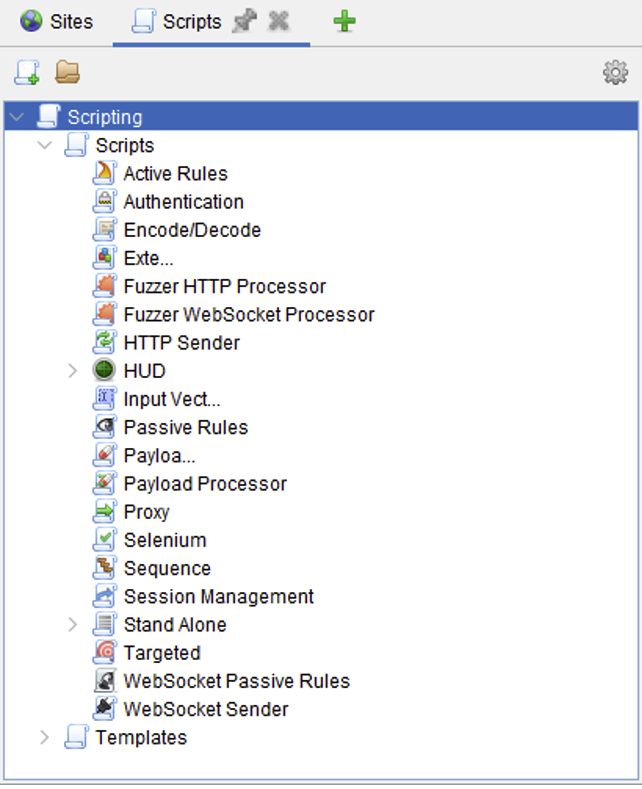Click the WebSocket Sender plug icon
The image size is (642, 789).
point(105,709)
